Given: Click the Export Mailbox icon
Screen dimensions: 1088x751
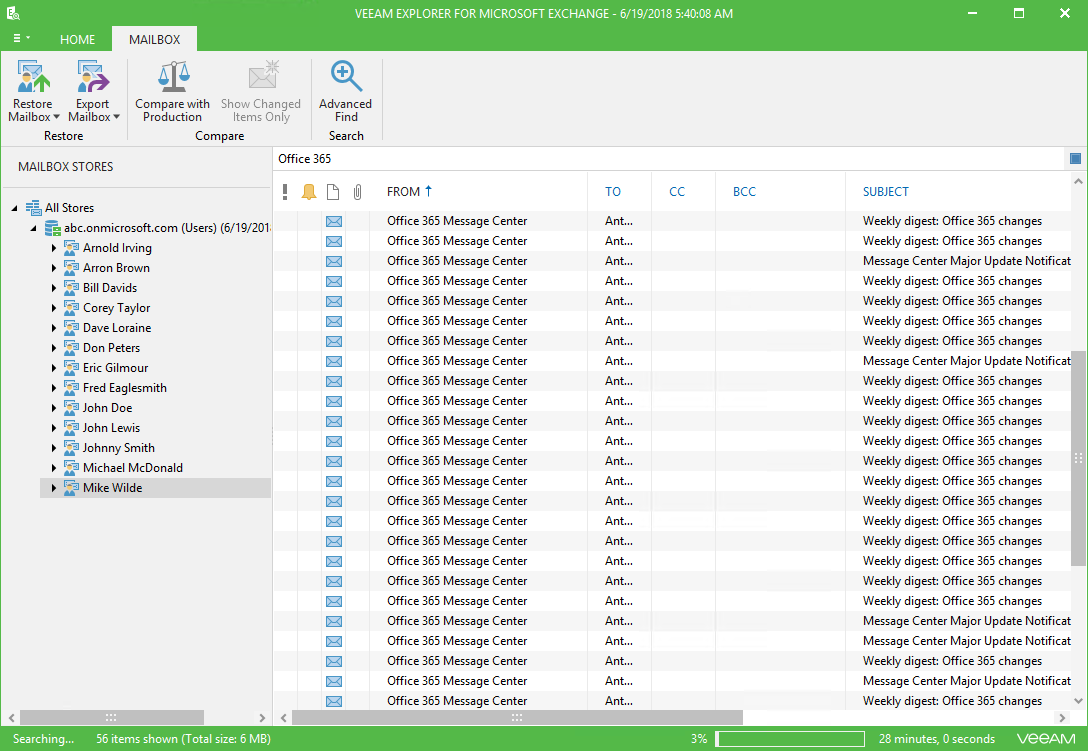Looking at the screenshot, I should 93,76.
